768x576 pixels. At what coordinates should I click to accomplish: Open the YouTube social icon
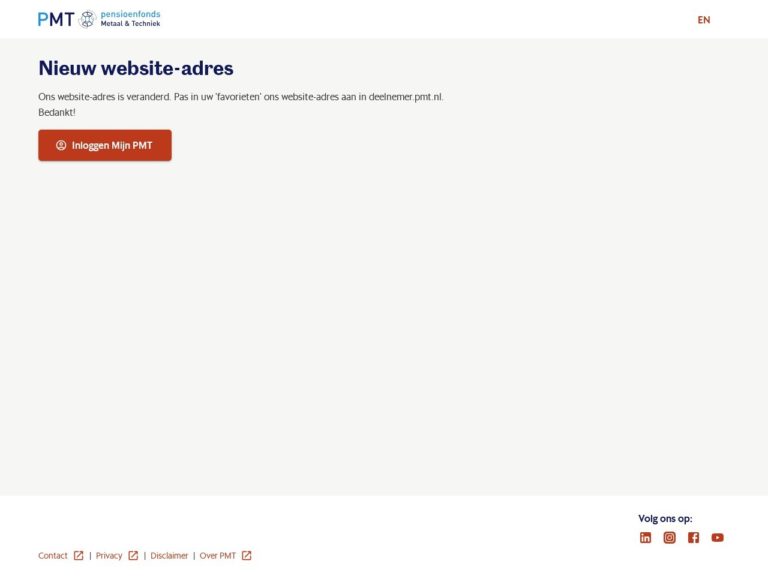[x=717, y=537]
